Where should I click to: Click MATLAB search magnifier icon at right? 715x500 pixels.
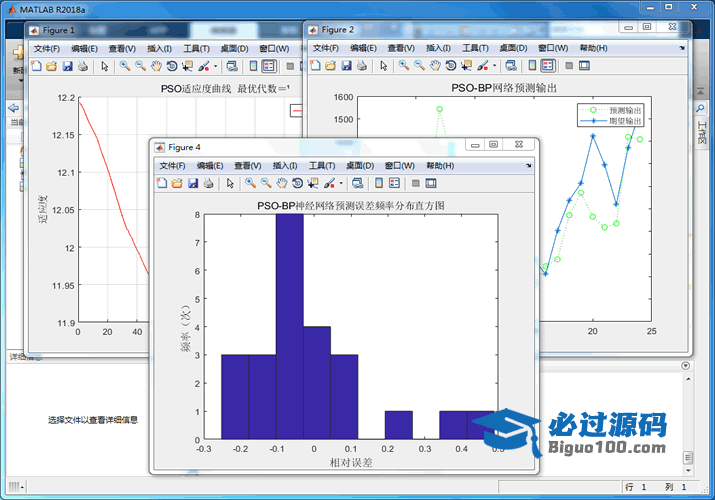(x=700, y=108)
